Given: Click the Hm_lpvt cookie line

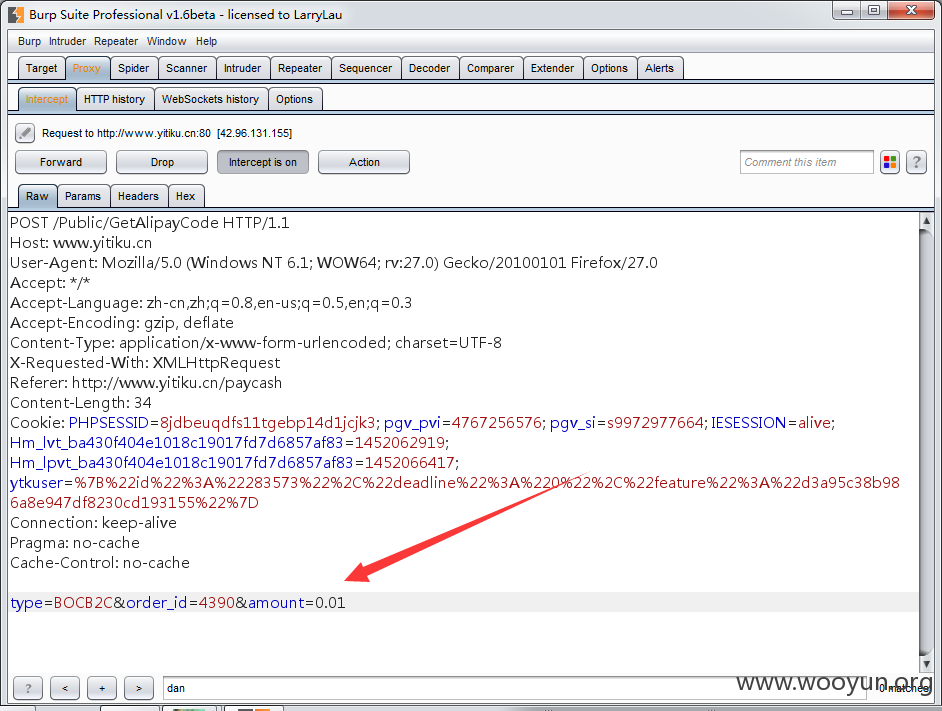Looking at the screenshot, I should pos(235,463).
